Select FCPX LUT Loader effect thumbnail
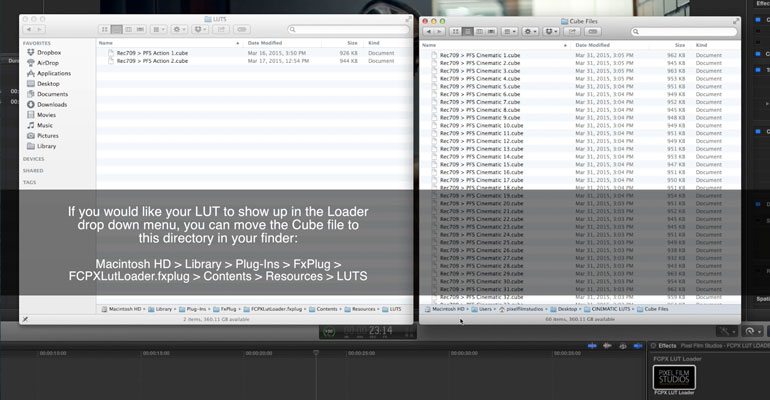 tap(674, 377)
